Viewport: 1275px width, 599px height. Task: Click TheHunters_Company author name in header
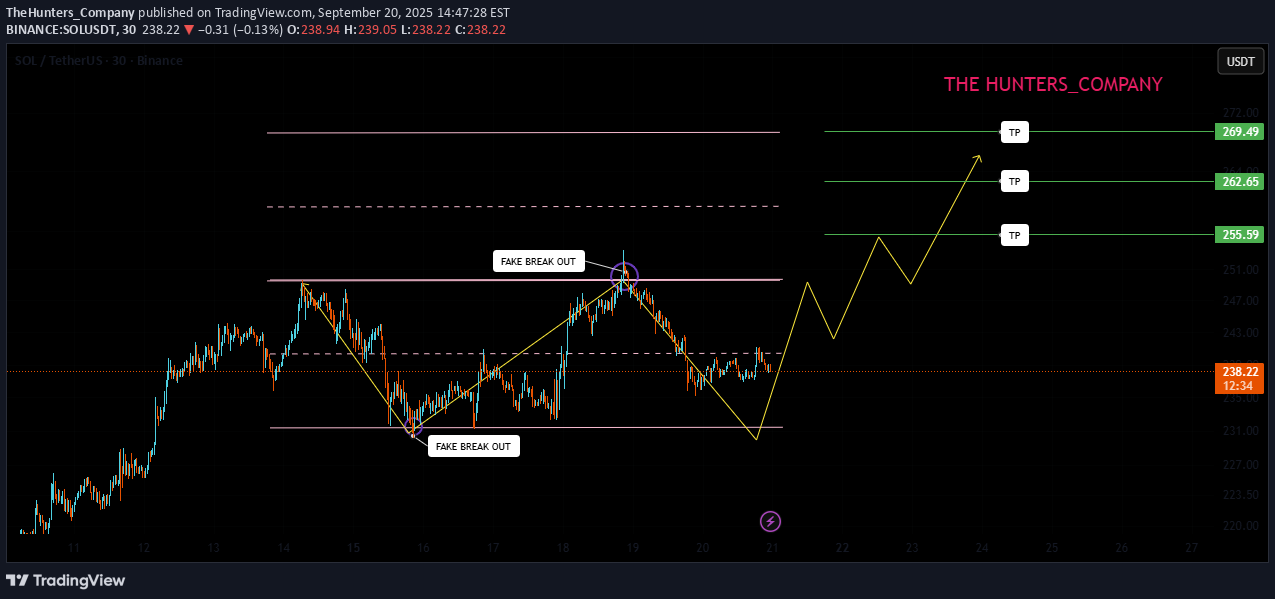tap(70, 13)
